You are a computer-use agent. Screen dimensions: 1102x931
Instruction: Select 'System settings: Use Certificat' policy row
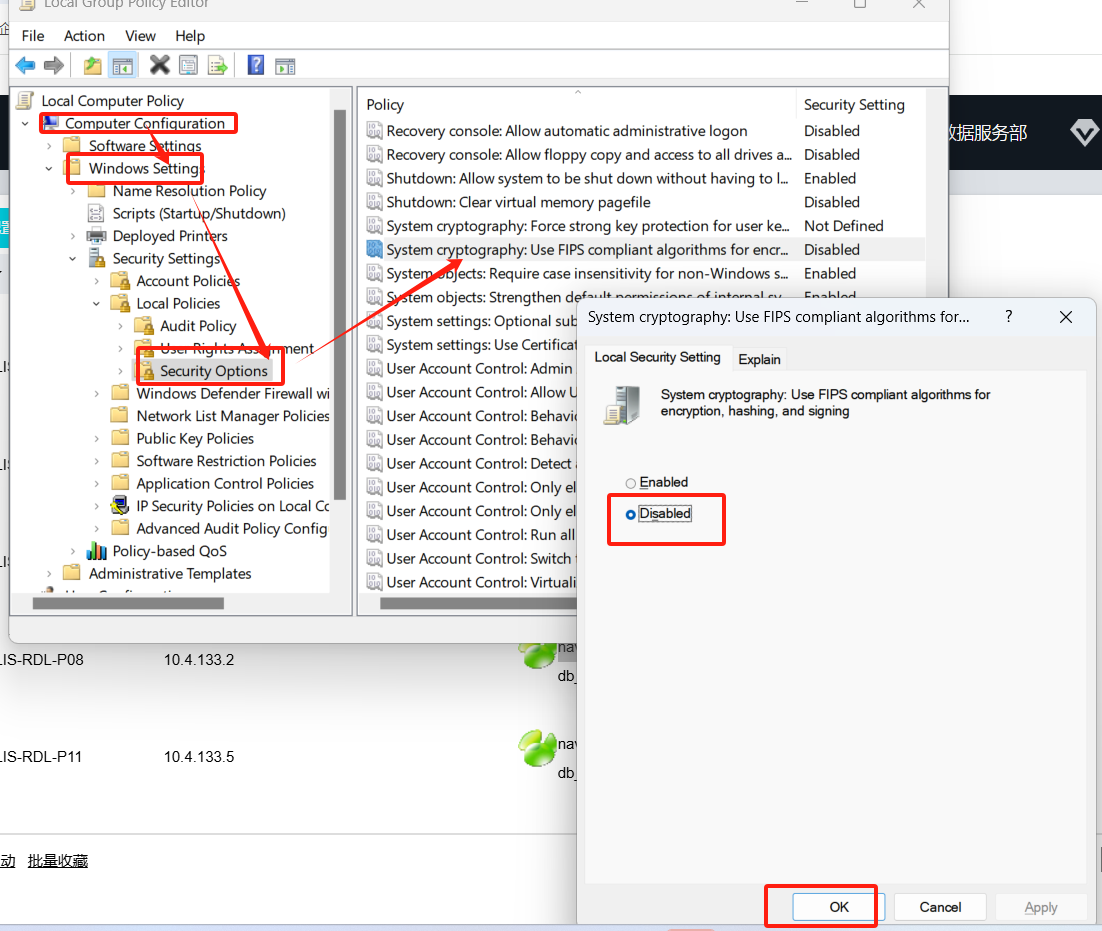point(481,345)
